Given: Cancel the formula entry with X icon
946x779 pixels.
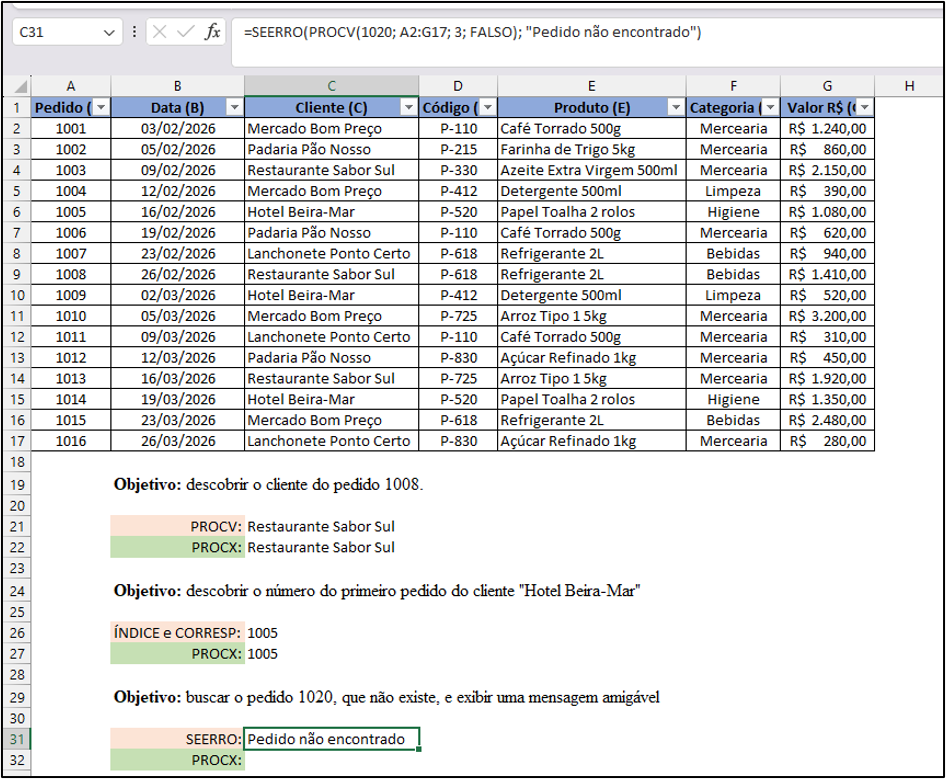Looking at the screenshot, I should (x=159, y=31).
